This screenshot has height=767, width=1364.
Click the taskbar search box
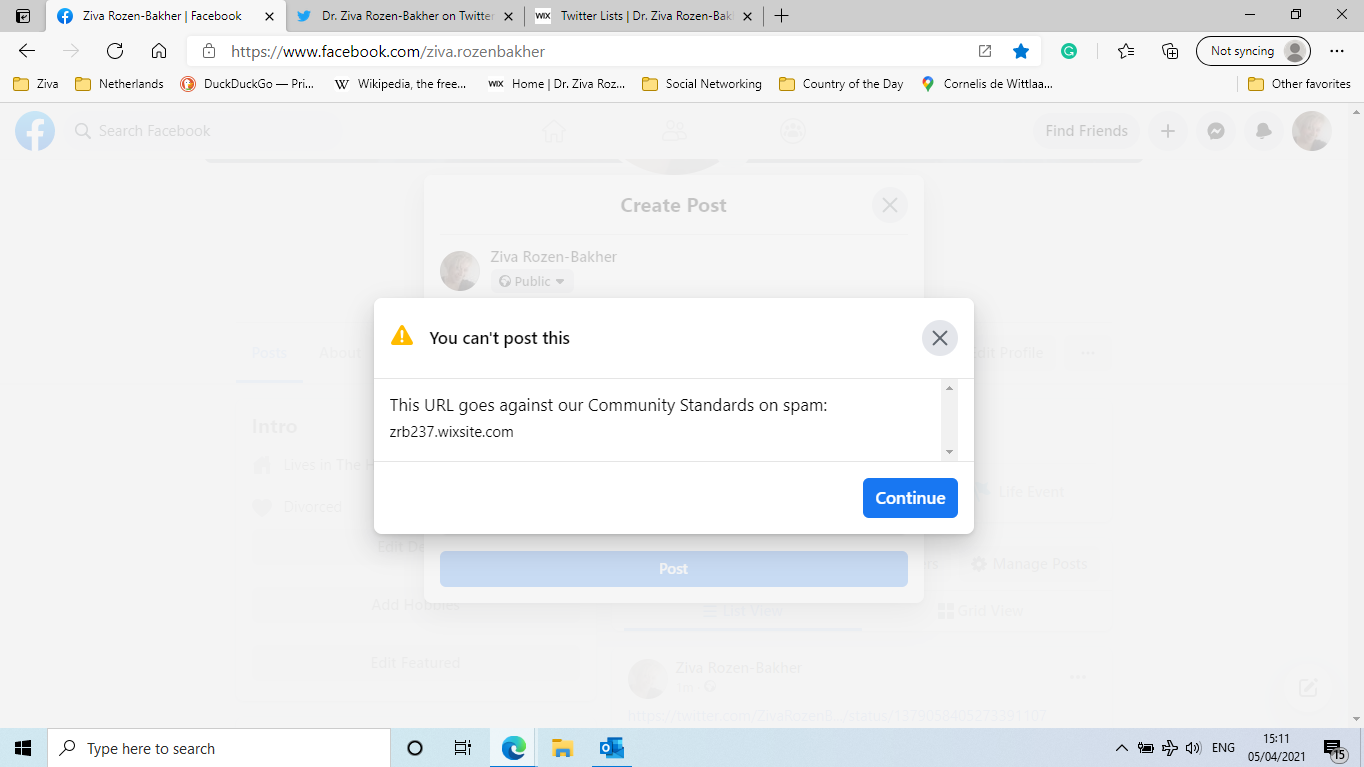click(x=219, y=748)
